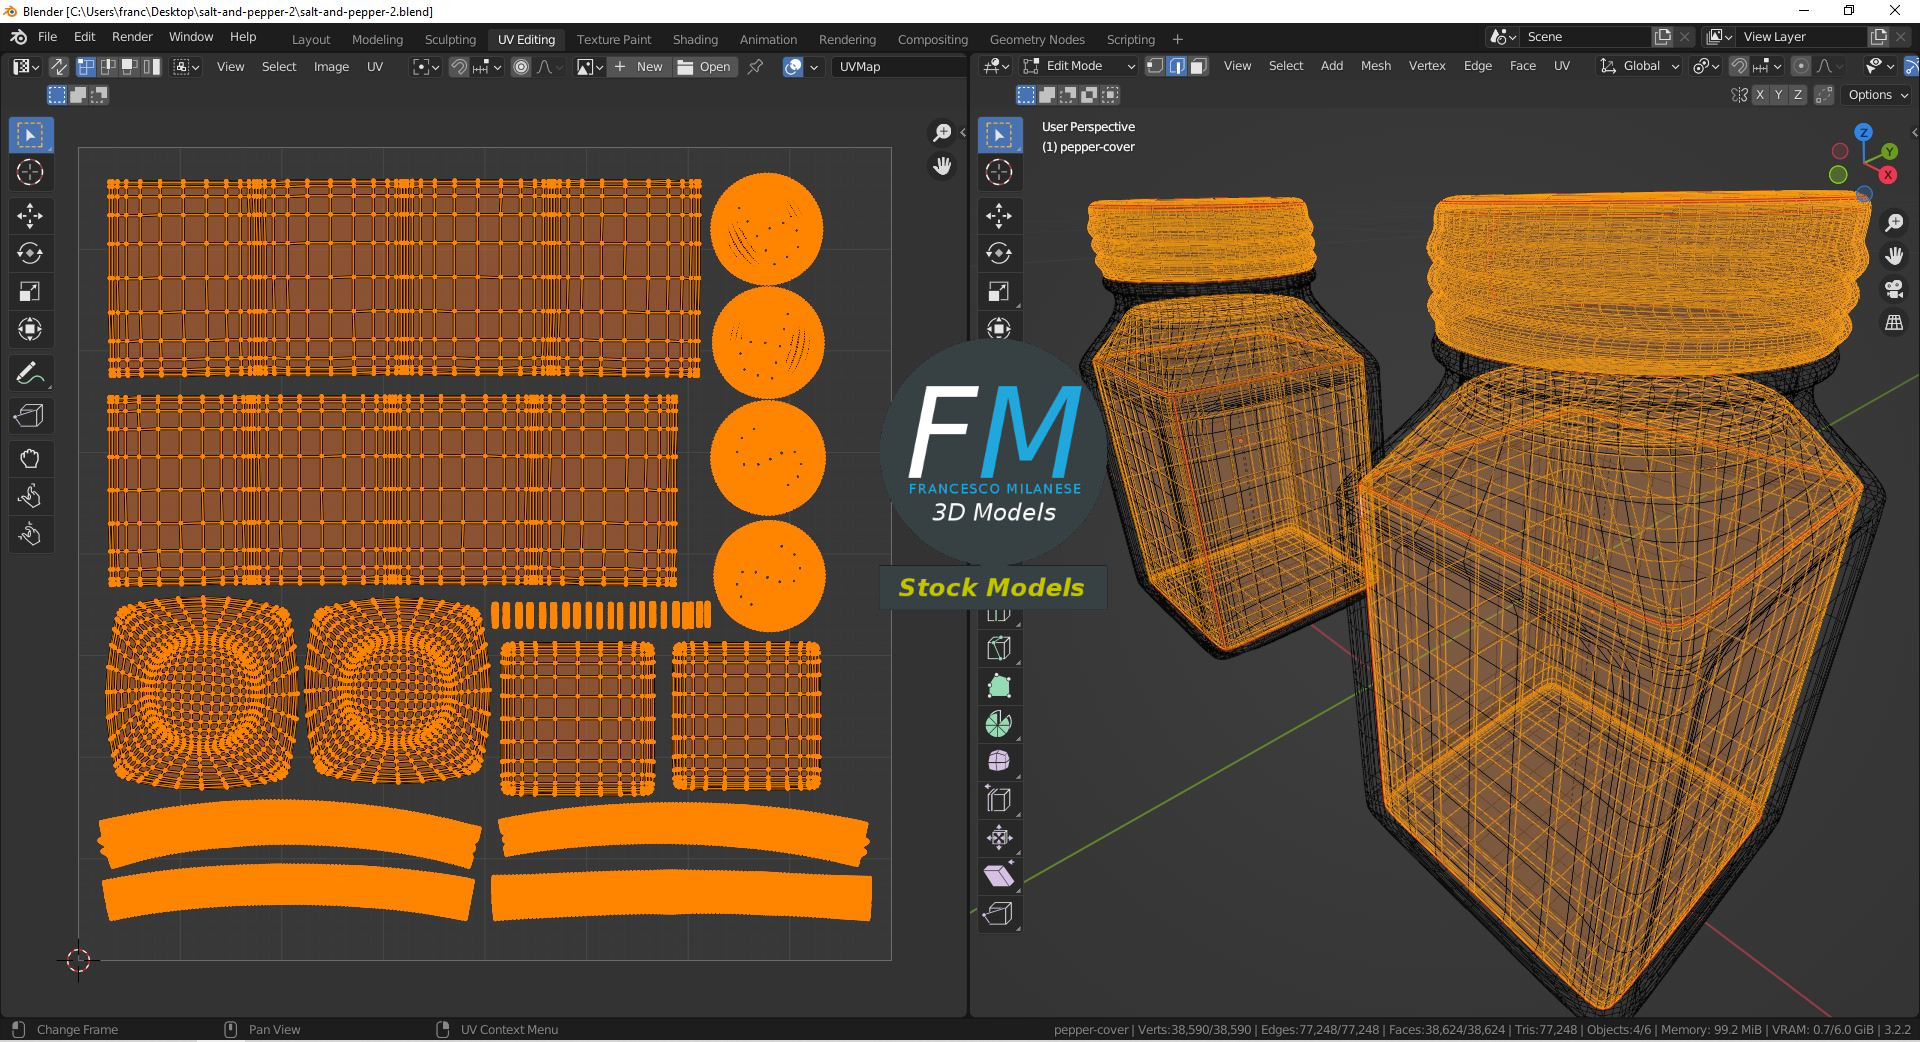Toggle Y axis mirror in the 3D viewport

point(1778,95)
